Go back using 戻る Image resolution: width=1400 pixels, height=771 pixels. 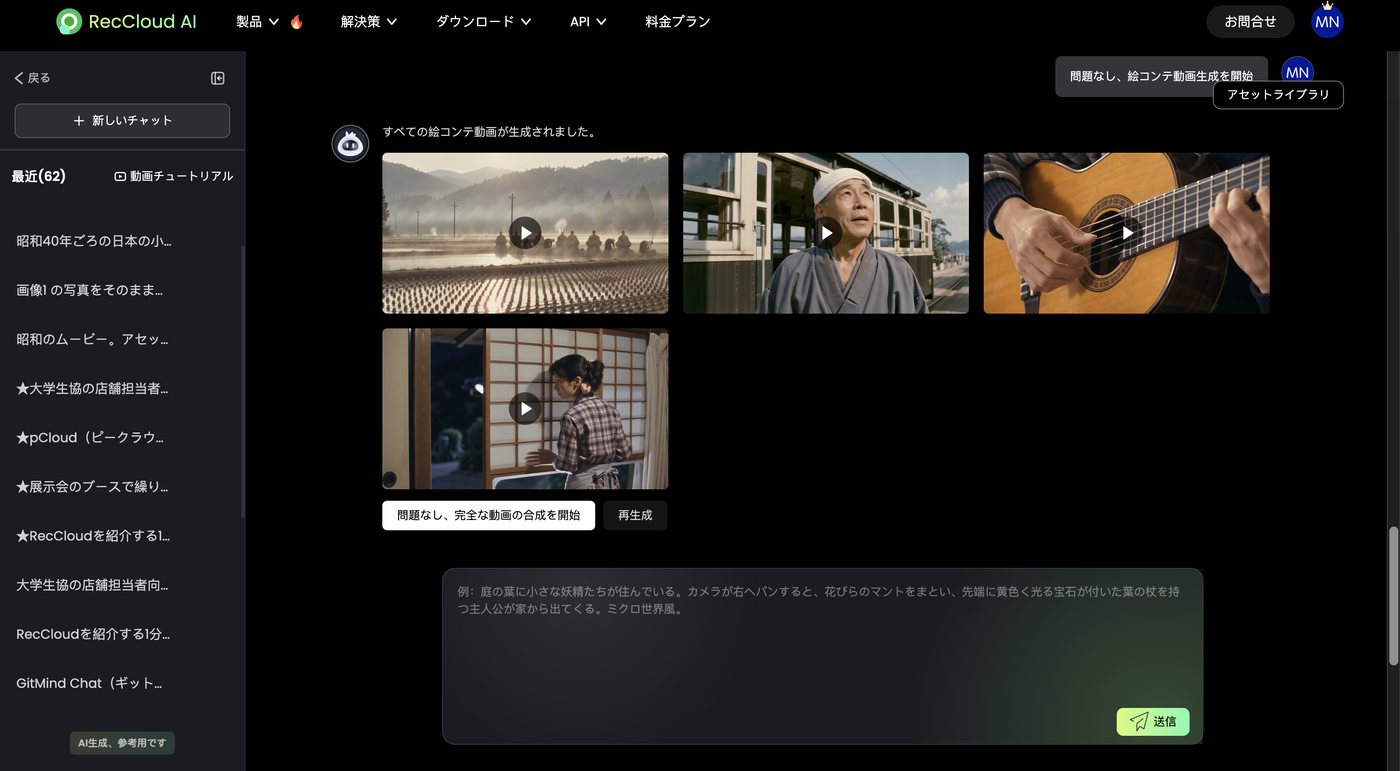32,78
